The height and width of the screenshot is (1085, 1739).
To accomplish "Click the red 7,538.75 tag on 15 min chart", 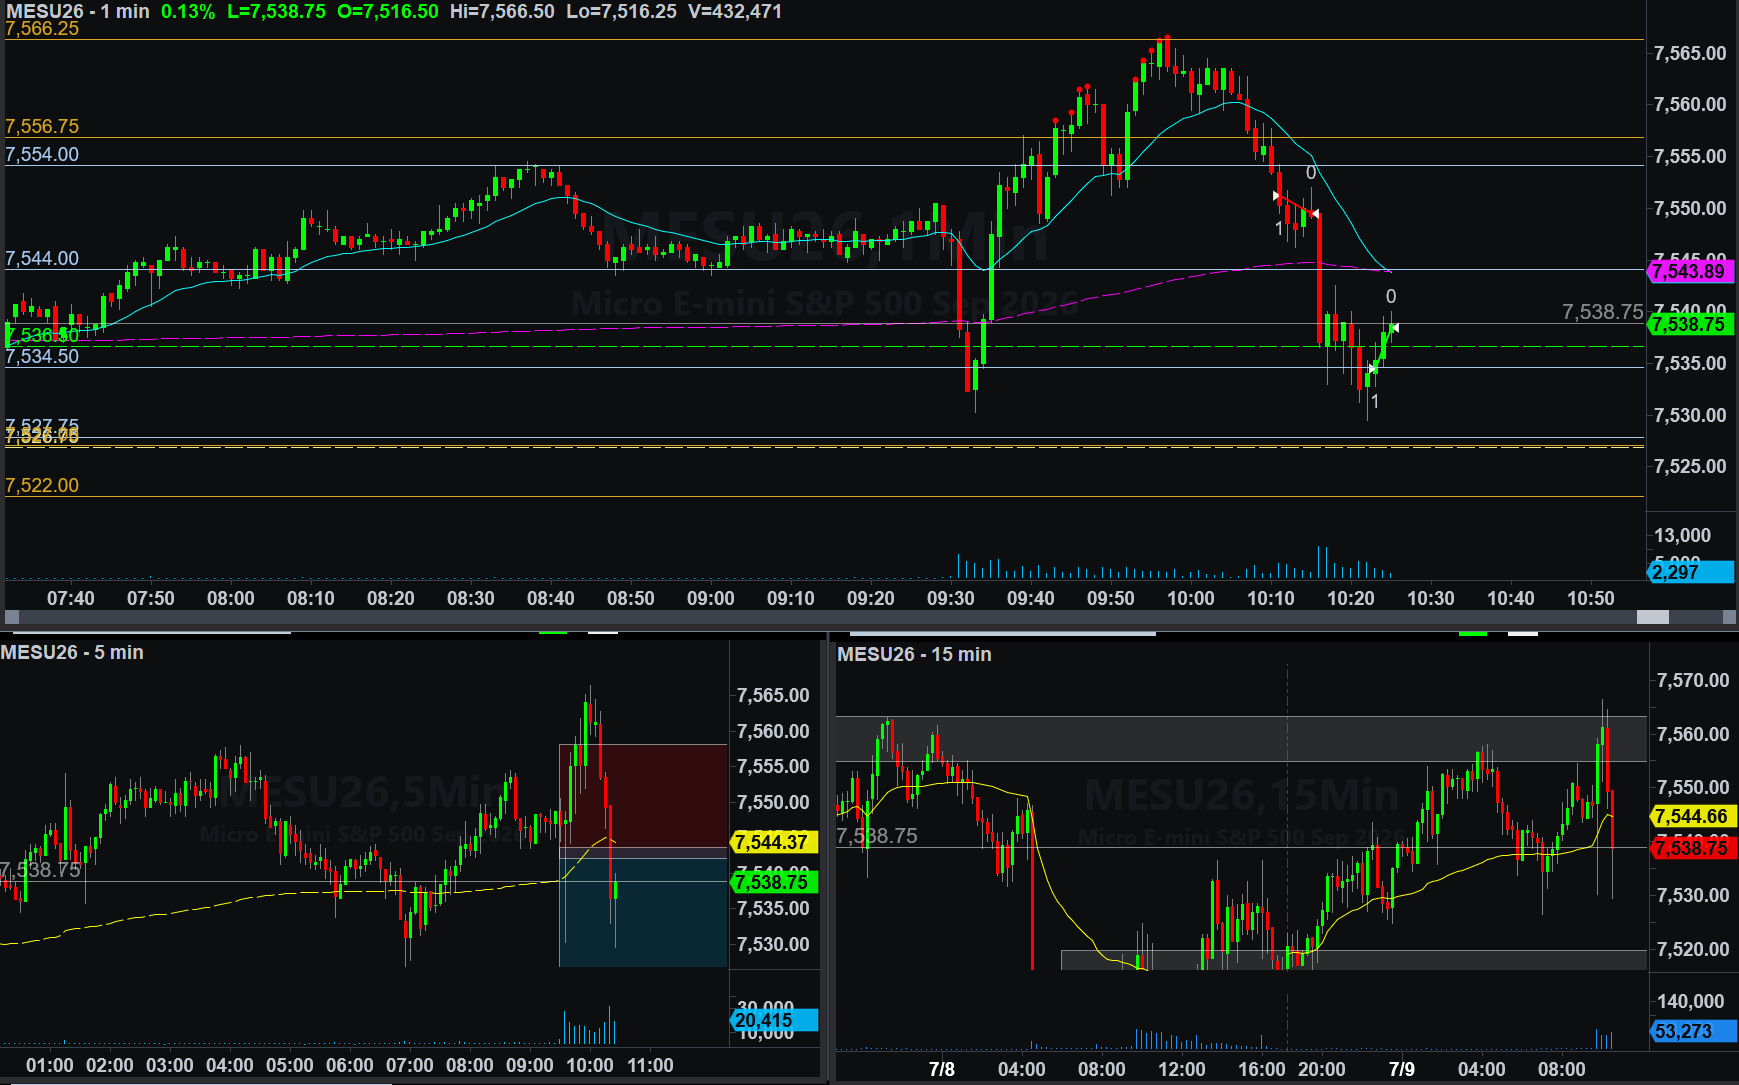I will pos(1695,848).
